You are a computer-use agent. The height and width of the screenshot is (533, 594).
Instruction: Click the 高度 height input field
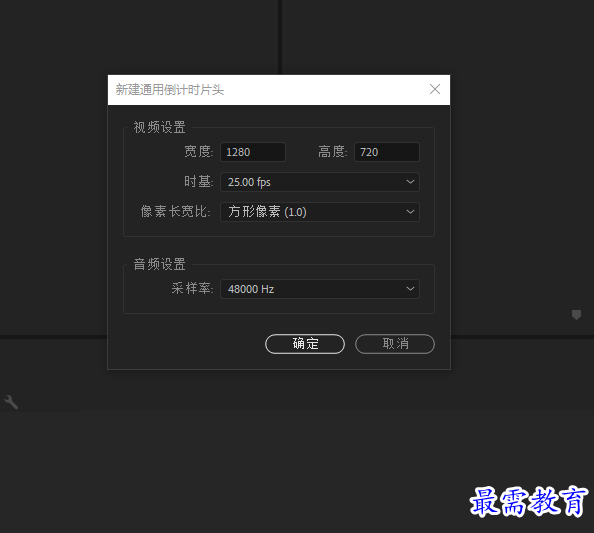coord(387,152)
